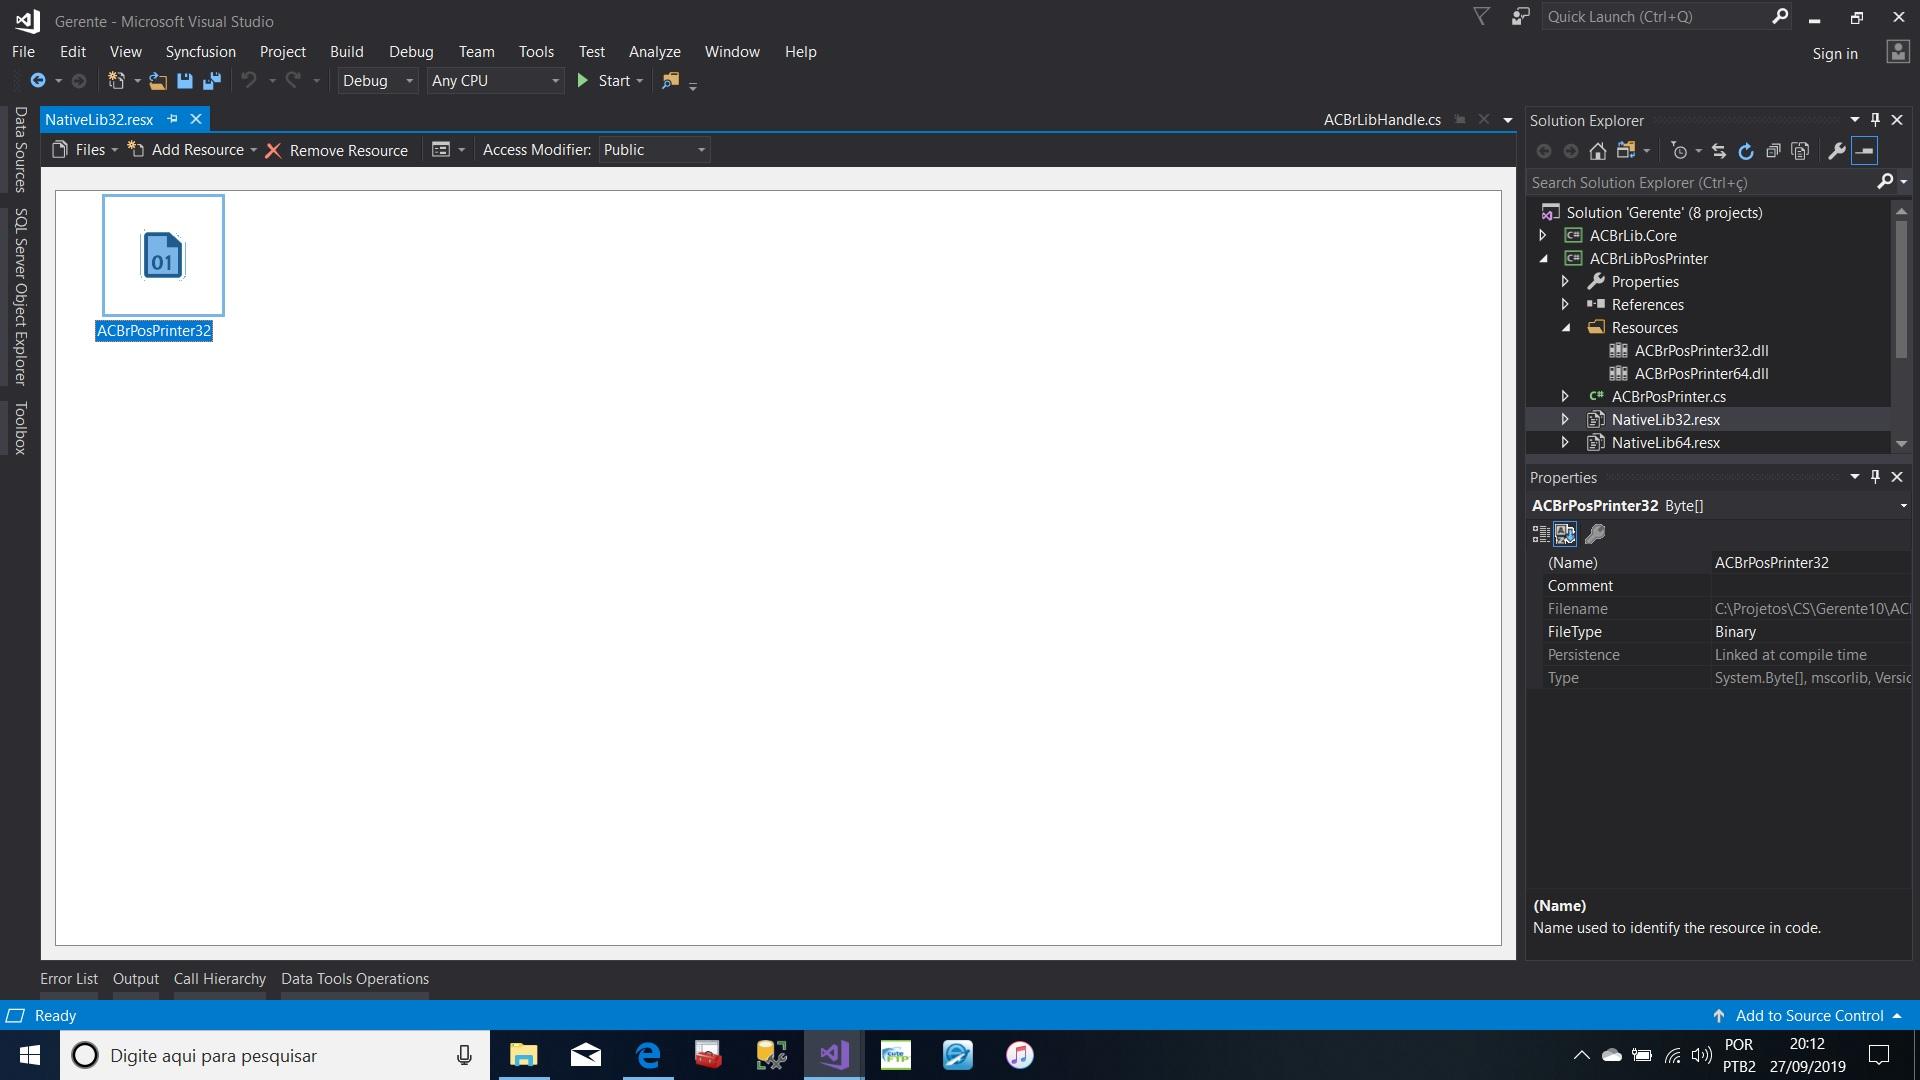
Task: Click the send feedback icon
Action: (x=1520, y=16)
